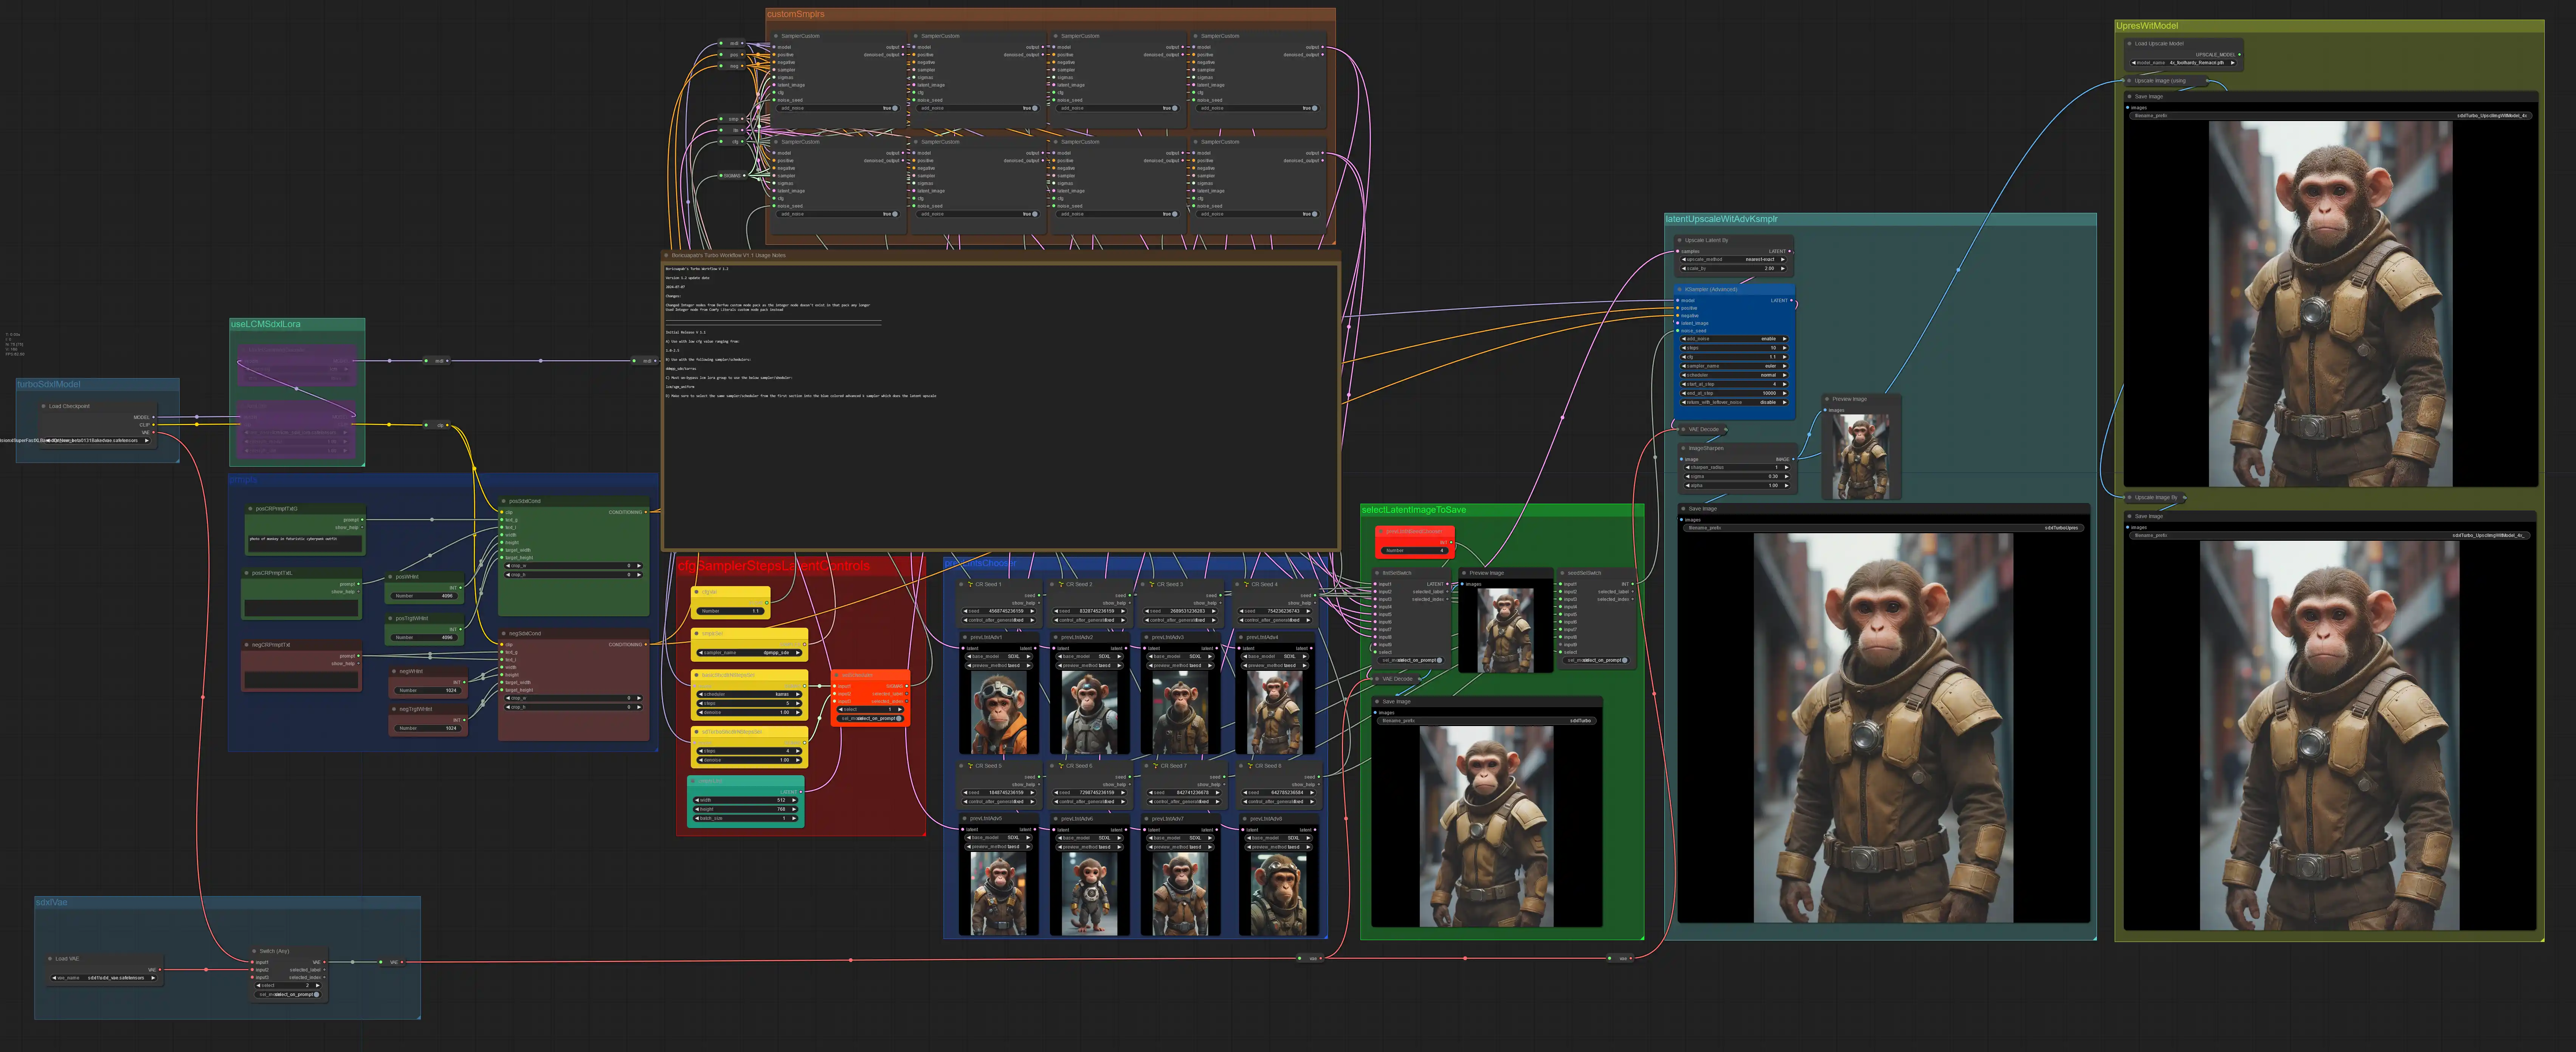The height and width of the screenshot is (1052, 2576).
Task: Toggle return_with_leftover_noise in KSampler (Advanced)
Action: tap(1734, 402)
